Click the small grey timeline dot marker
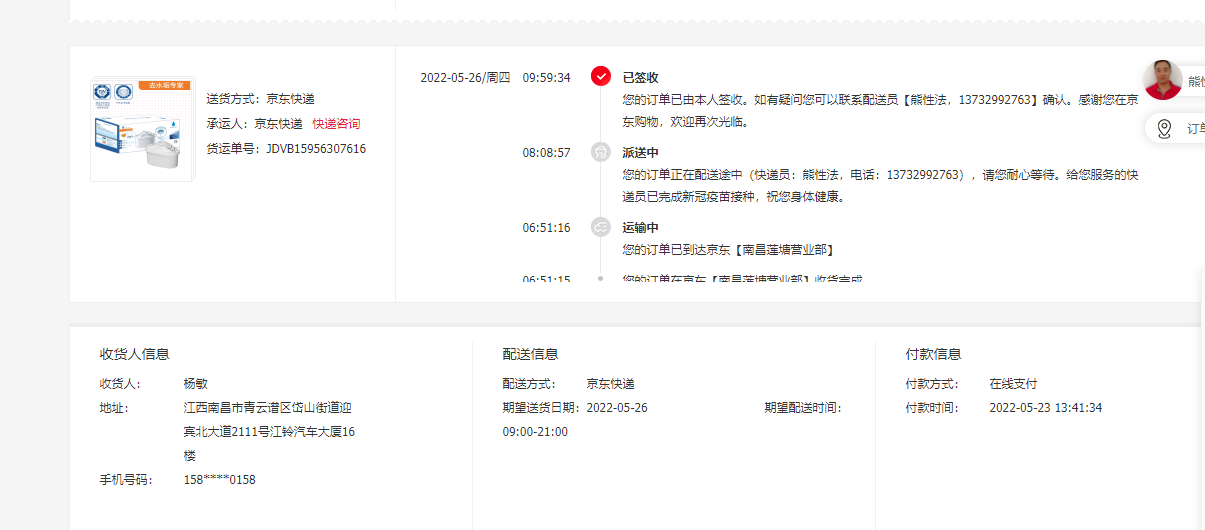The width and height of the screenshot is (1205, 530). click(600, 278)
